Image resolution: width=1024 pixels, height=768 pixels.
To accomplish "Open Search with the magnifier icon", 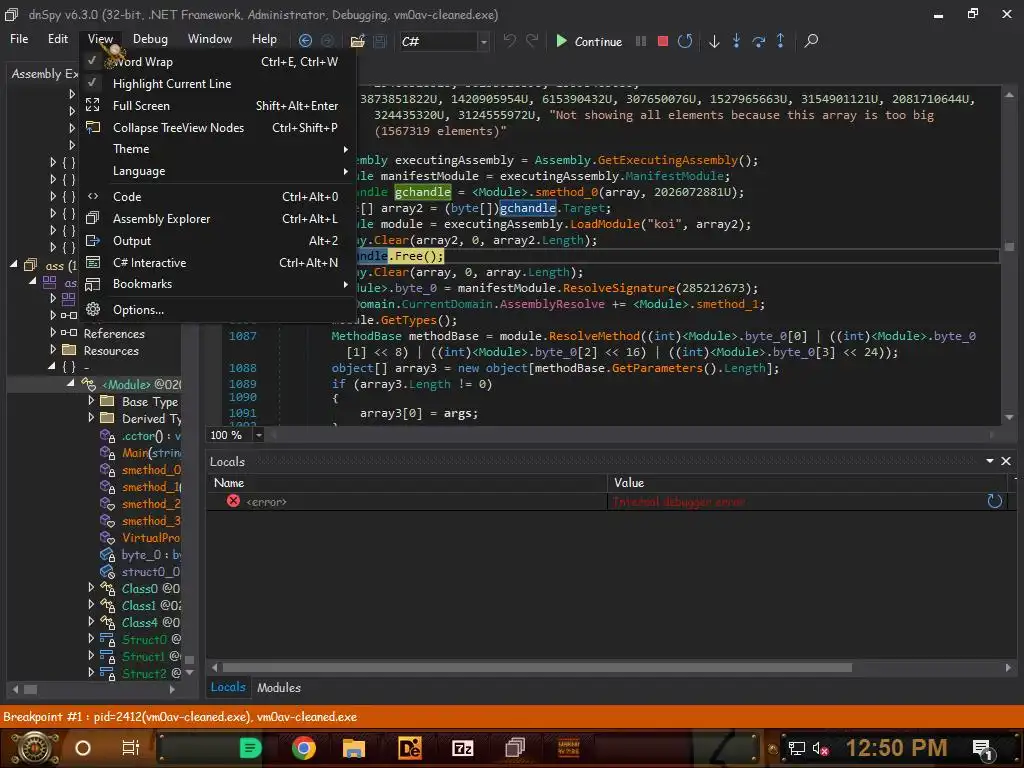I will tap(810, 40).
